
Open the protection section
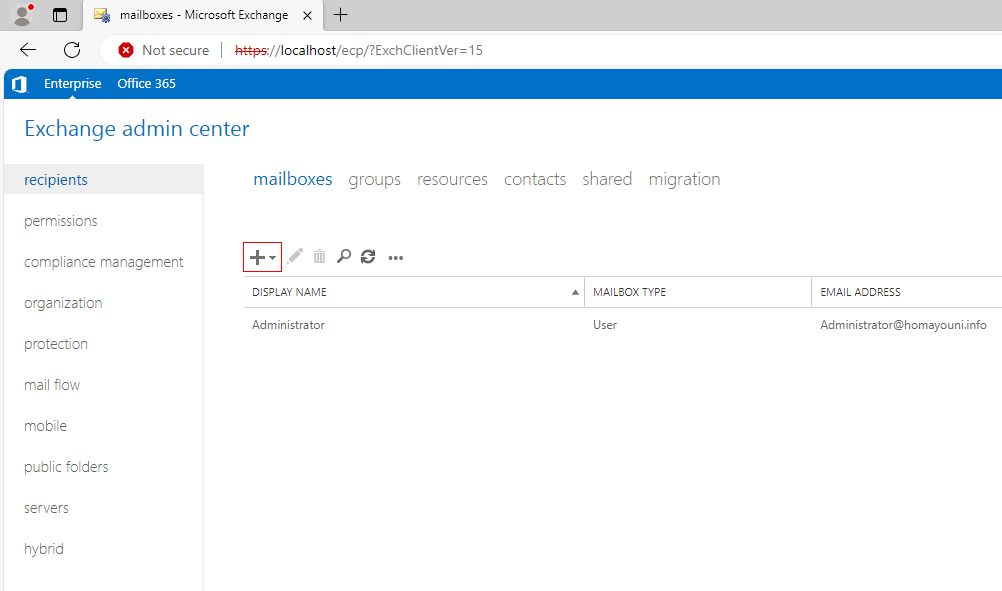56,344
